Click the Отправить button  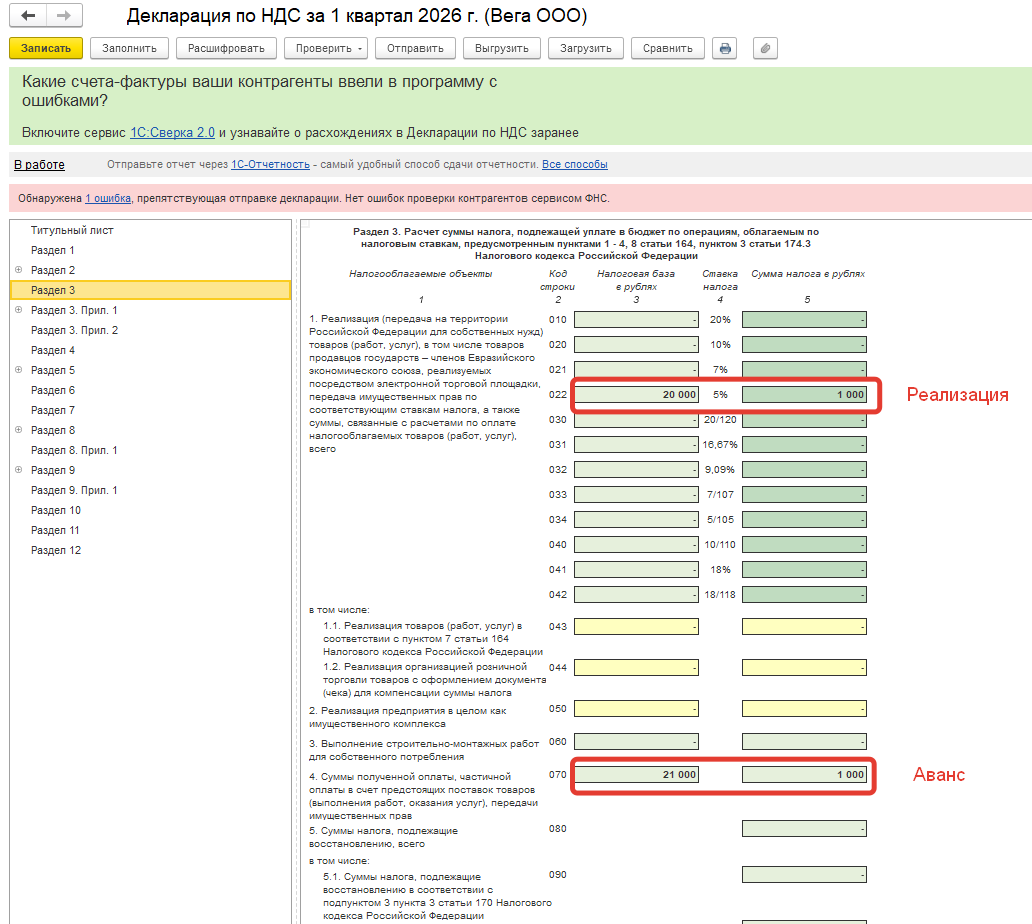pyautogui.click(x=416, y=48)
